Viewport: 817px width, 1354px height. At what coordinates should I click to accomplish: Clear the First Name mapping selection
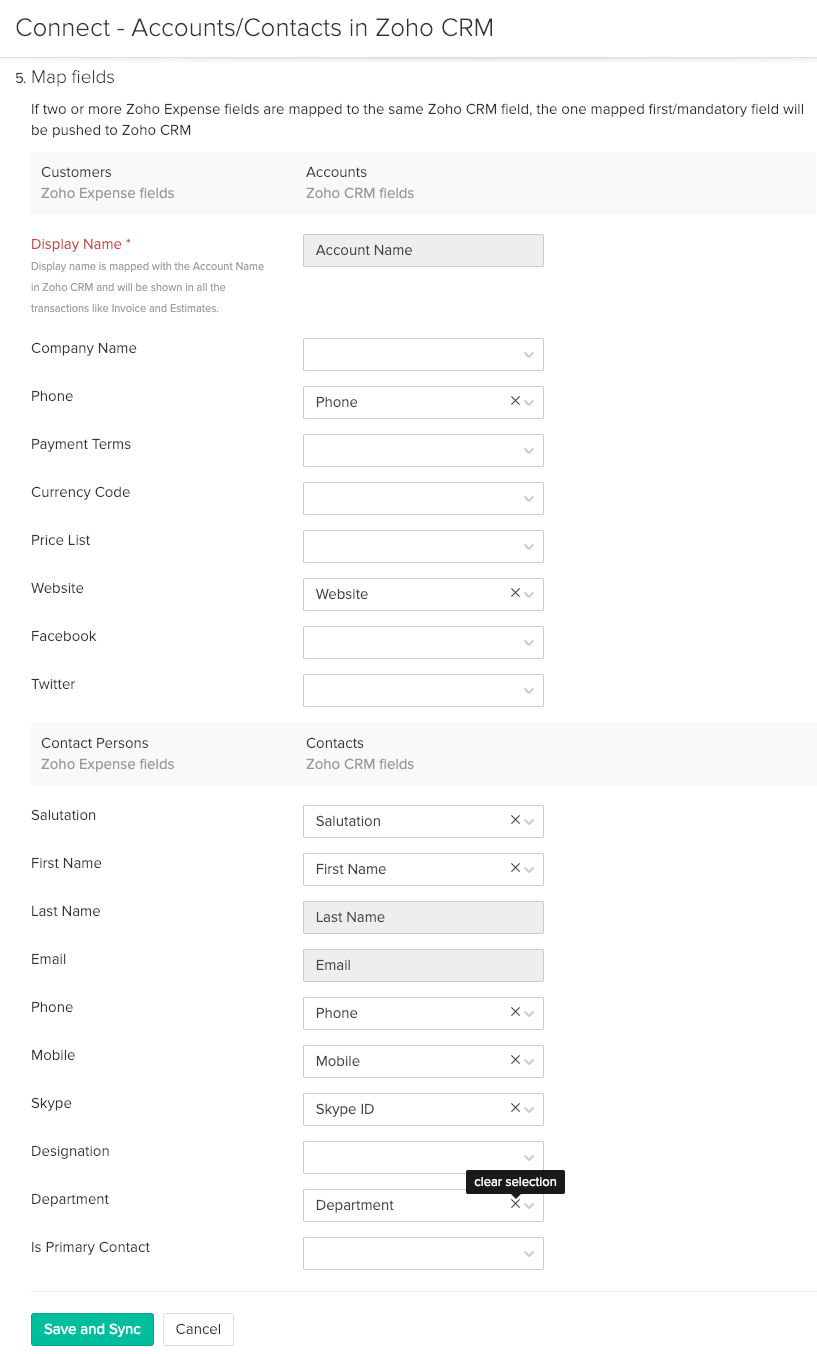515,868
